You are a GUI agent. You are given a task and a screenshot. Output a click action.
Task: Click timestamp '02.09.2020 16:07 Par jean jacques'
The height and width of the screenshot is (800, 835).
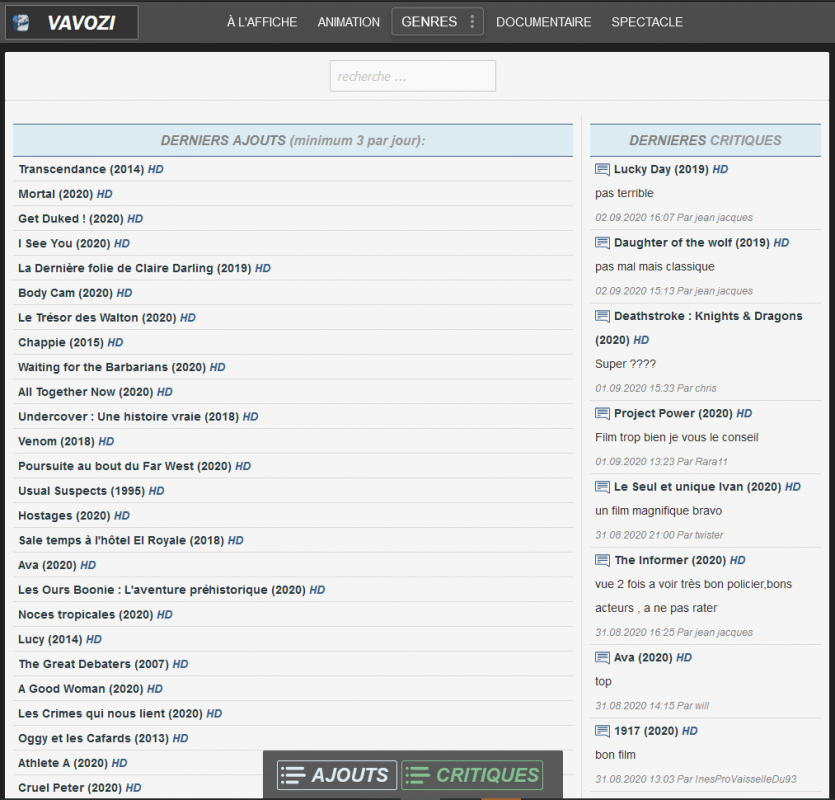pos(674,218)
